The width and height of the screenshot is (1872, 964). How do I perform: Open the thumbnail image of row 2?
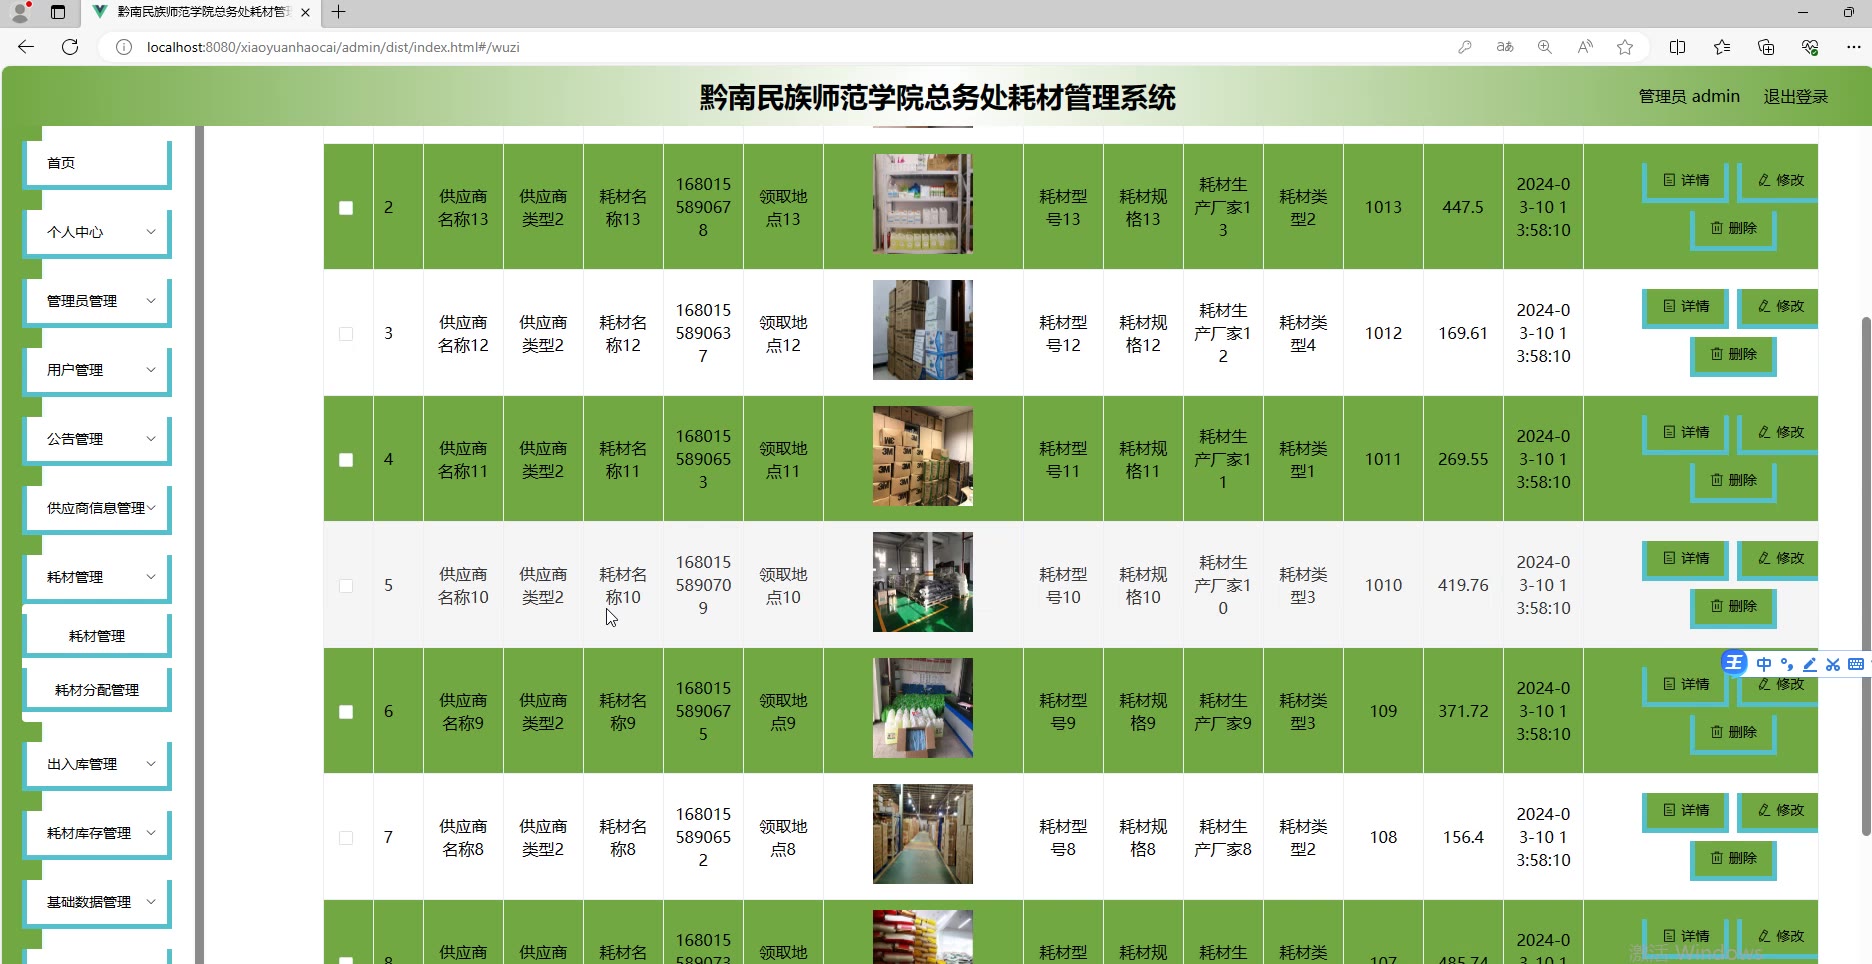[922, 204]
